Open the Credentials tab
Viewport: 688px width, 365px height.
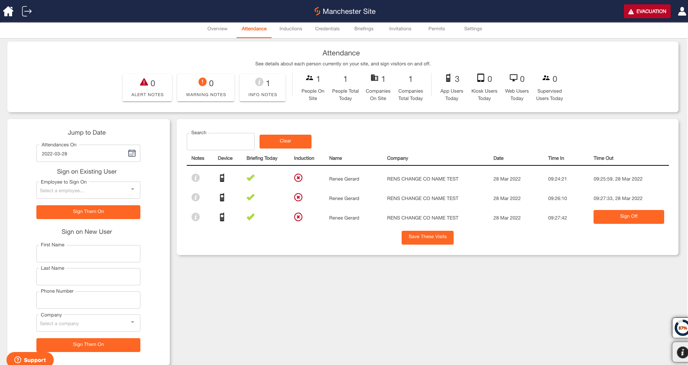[x=327, y=29]
